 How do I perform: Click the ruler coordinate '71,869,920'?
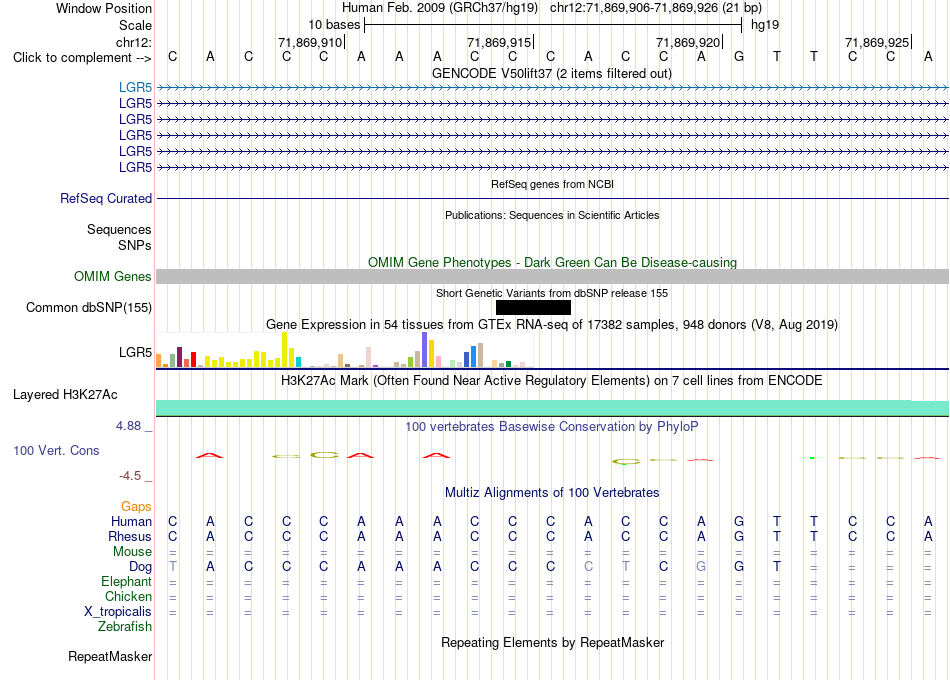coord(688,42)
